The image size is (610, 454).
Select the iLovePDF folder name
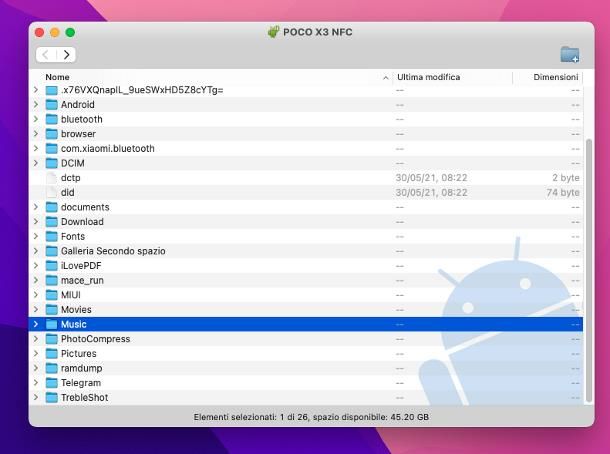[81, 266]
